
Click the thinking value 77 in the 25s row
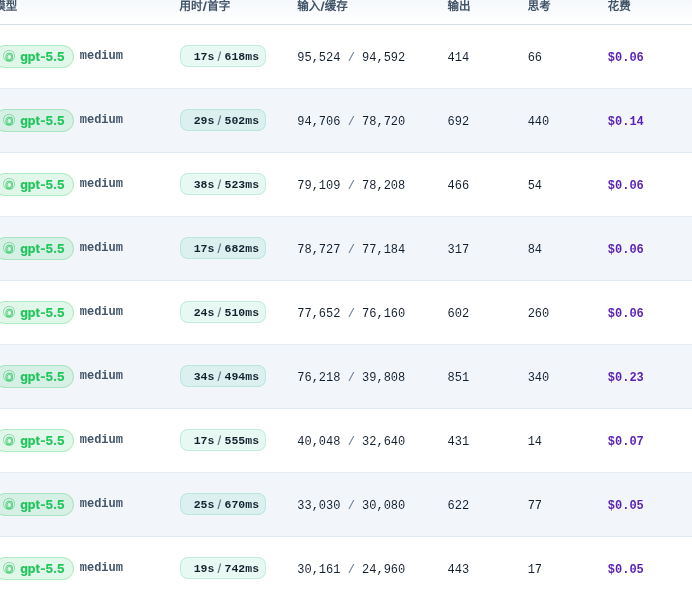tap(534, 505)
